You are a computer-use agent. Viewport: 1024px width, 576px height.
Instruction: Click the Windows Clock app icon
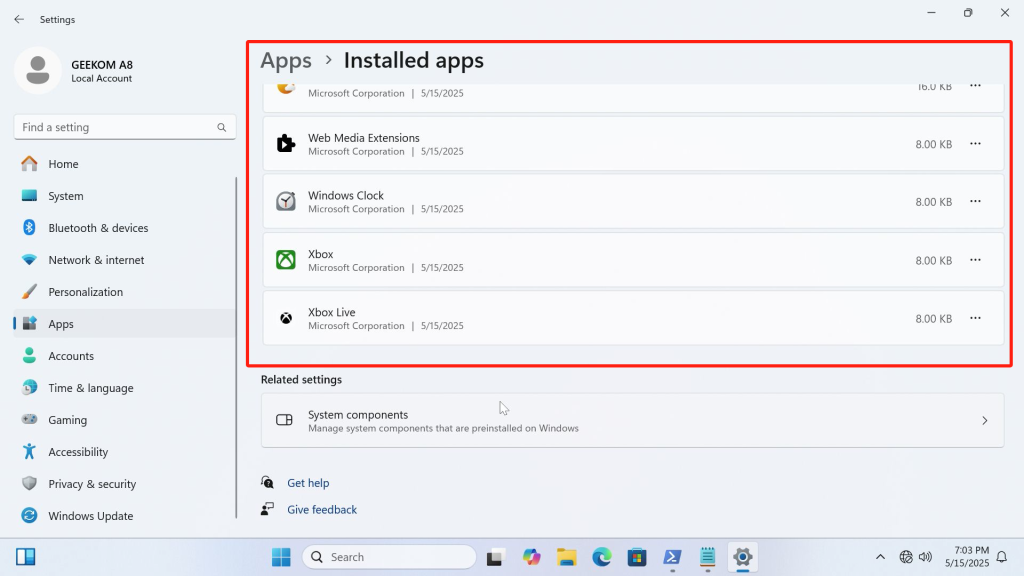[285, 201]
